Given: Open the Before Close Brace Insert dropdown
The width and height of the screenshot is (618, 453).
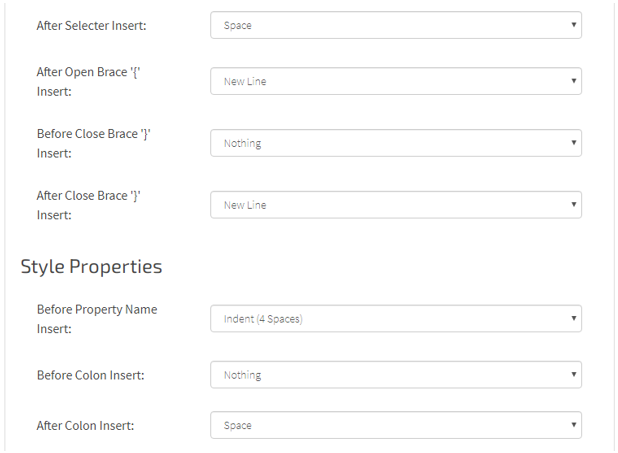Looking at the screenshot, I should (395, 143).
